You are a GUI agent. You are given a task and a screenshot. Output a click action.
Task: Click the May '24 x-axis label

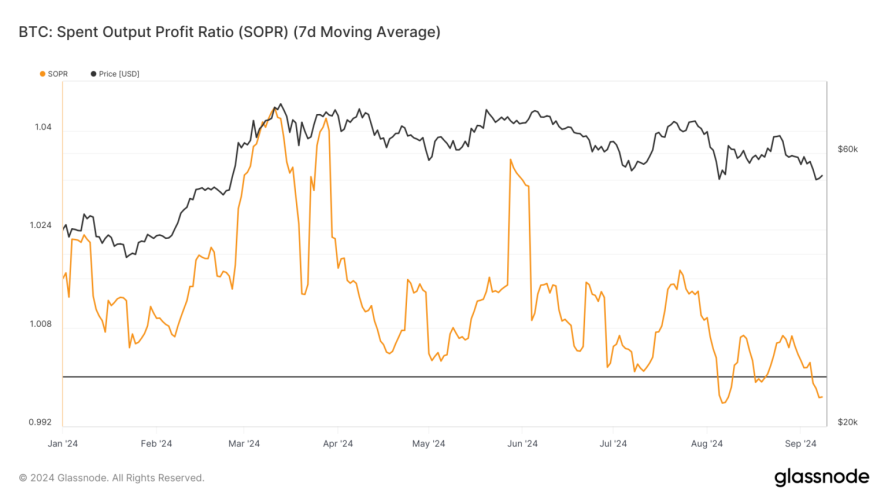428,442
